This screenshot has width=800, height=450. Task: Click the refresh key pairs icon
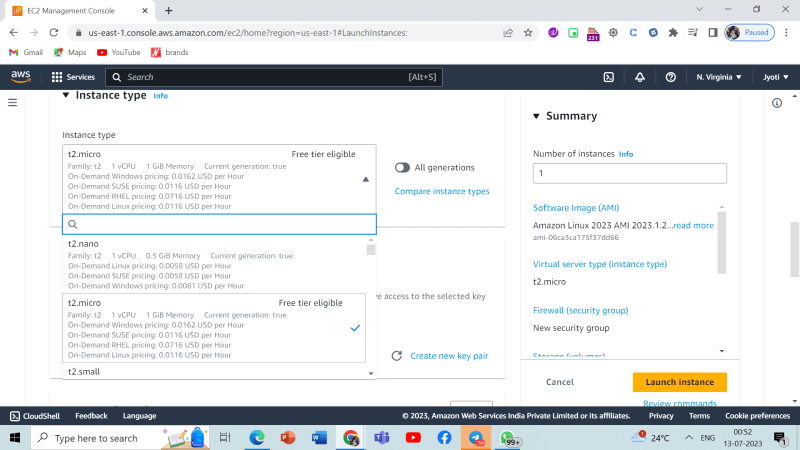396,356
